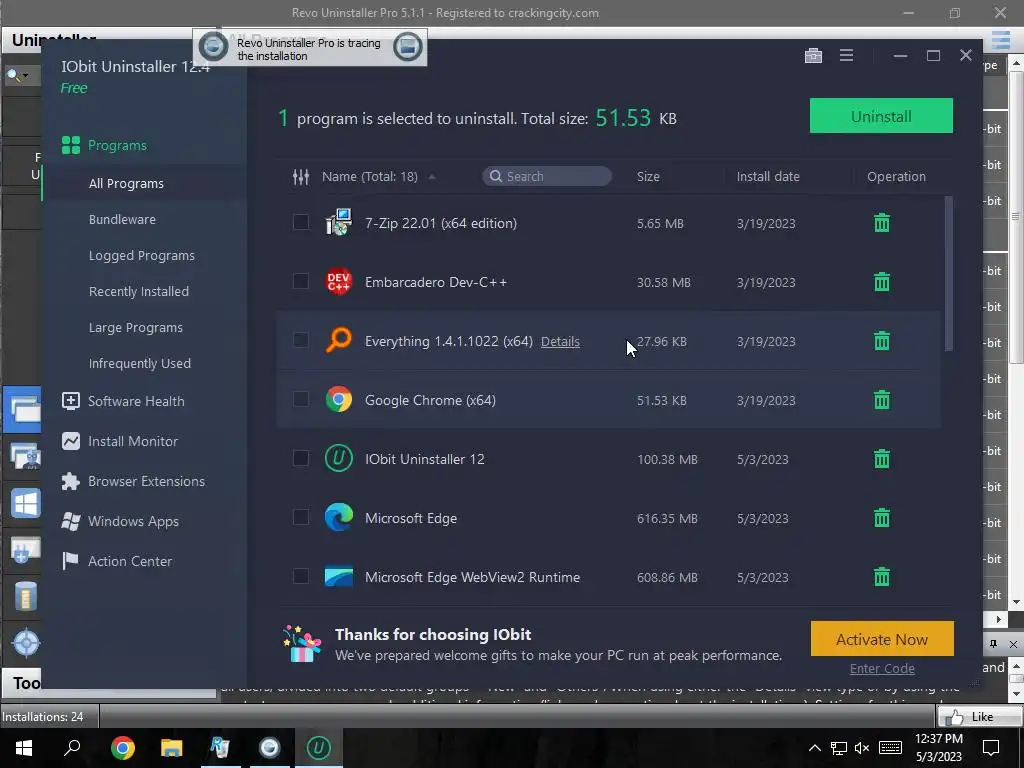Show Large Programs list
The height and width of the screenshot is (768, 1024).
pyautogui.click(x=136, y=327)
